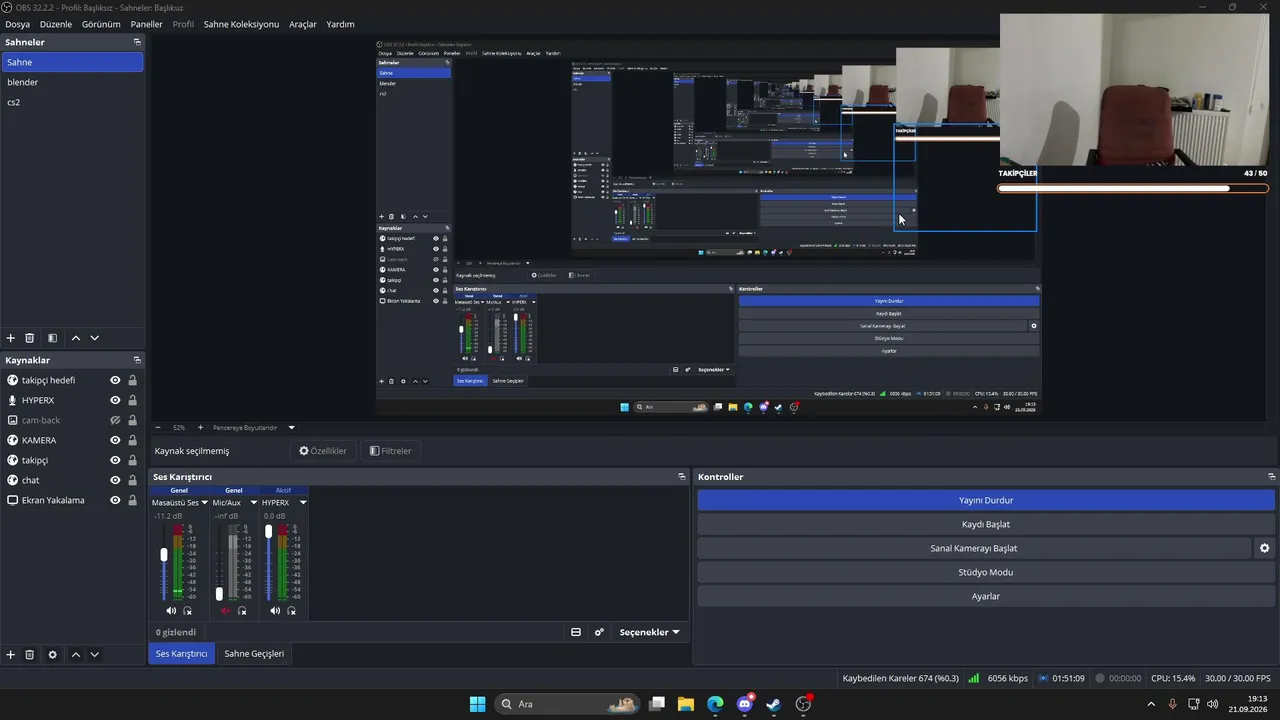The height and width of the screenshot is (720, 1280).
Task: Open the Dosya menu
Action: click(x=17, y=24)
